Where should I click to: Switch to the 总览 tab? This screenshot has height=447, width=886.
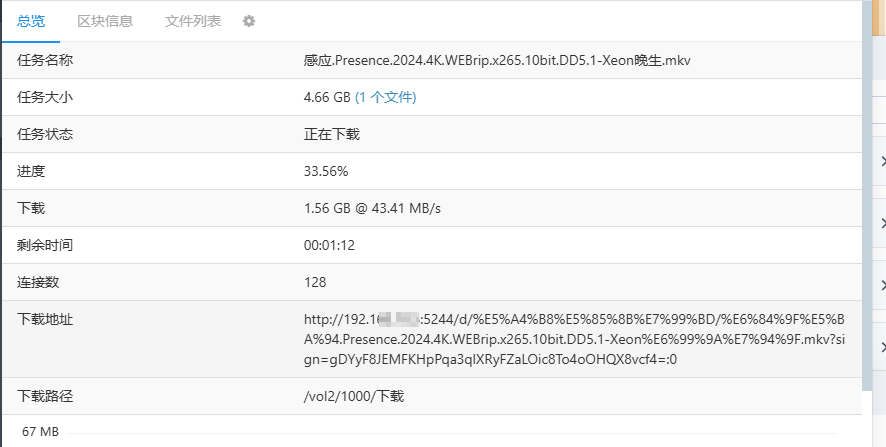point(31,21)
